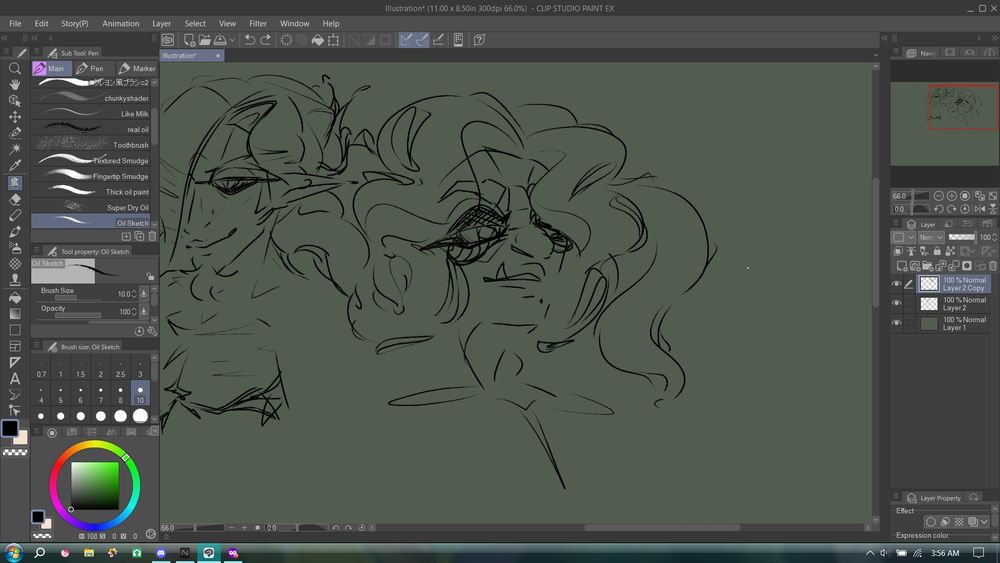Hide Layer 2 using its eye icon
Image resolution: width=1000 pixels, height=563 pixels.
896,303
